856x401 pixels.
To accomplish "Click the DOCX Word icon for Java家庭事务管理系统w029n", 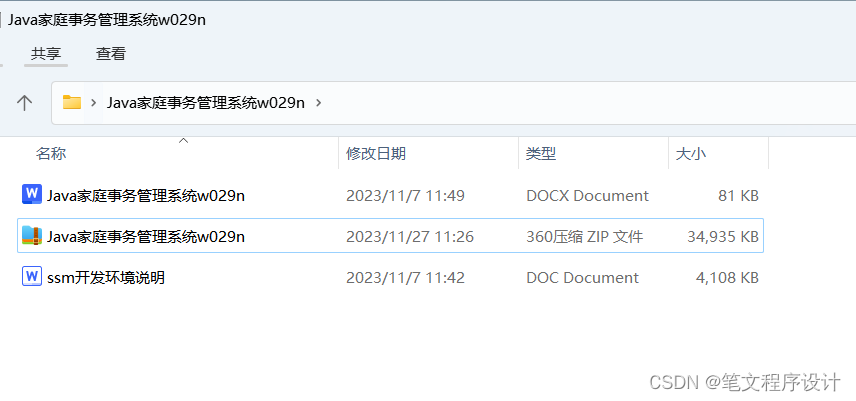I will click(31, 195).
